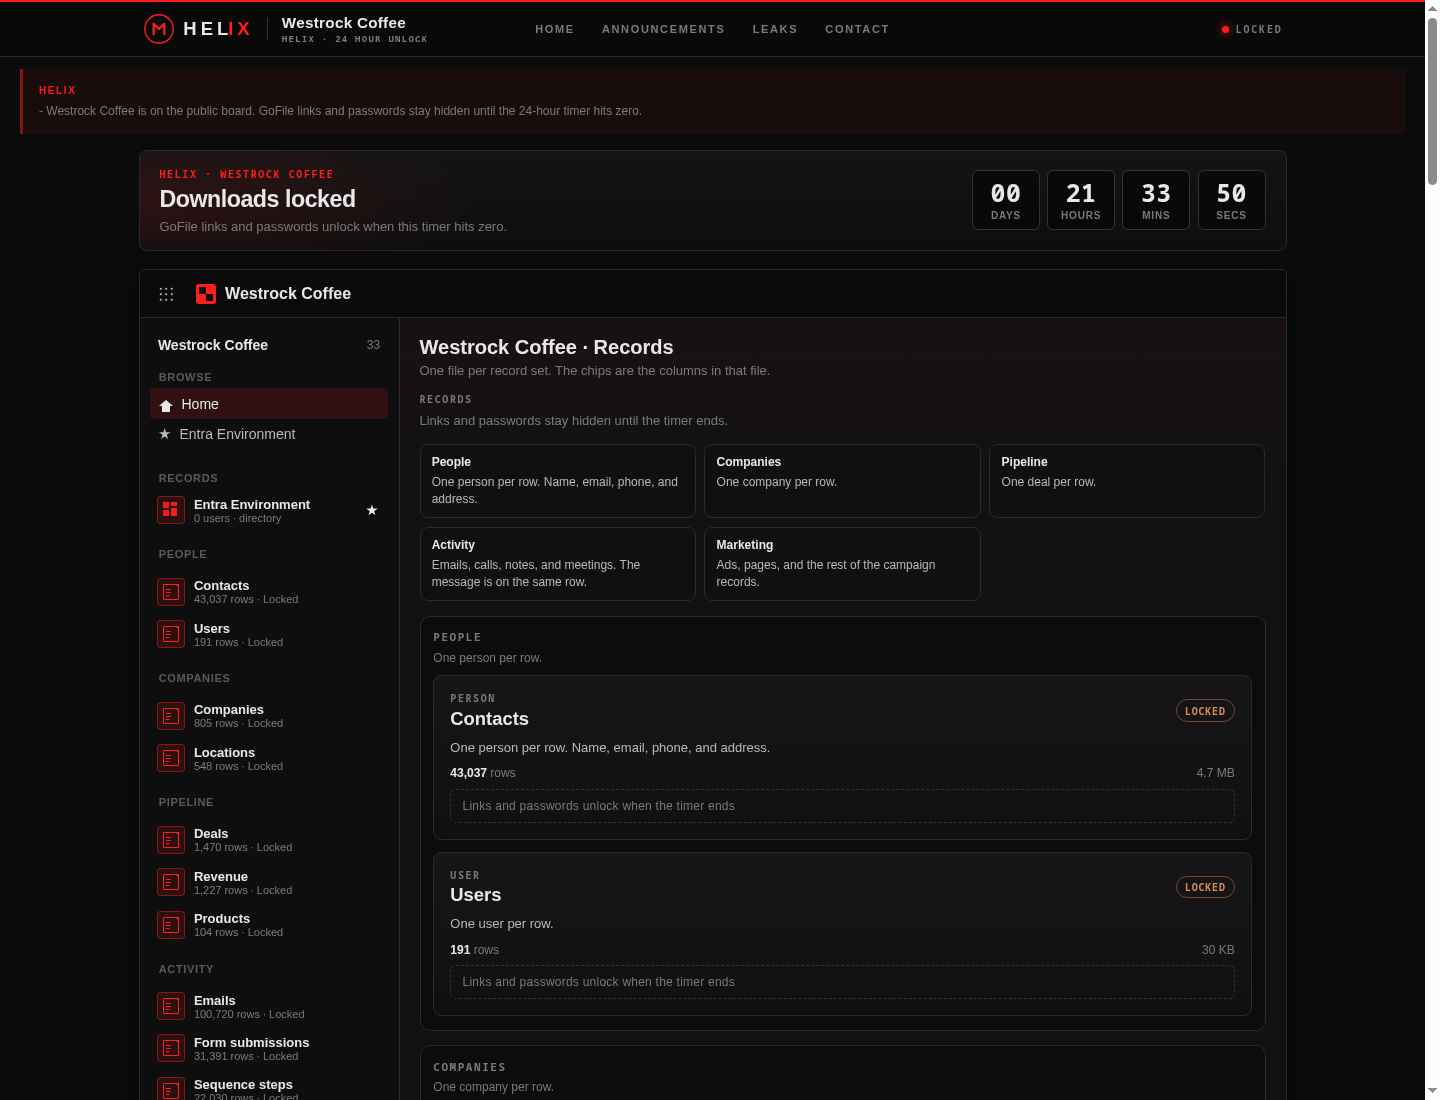This screenshot has height=1100, width=1440.
Task: Open the People records card
Action: [558, 481]
